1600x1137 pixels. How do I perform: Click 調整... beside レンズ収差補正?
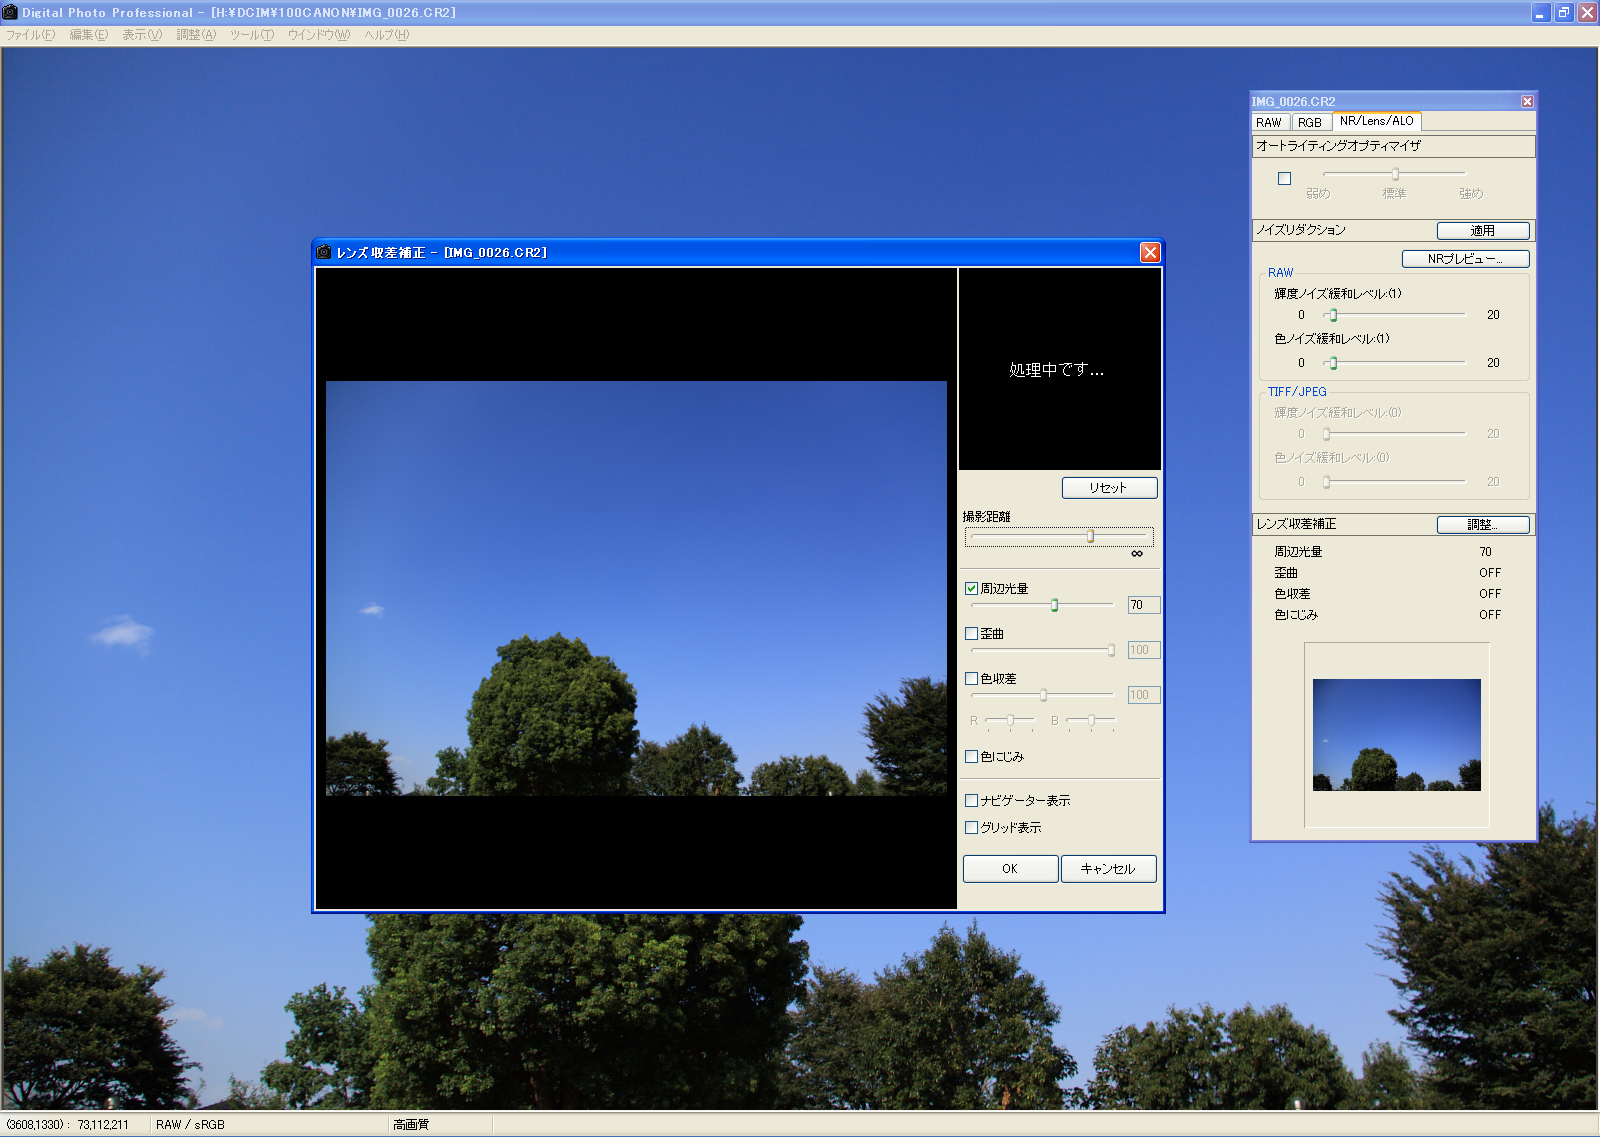point(1483,525)
